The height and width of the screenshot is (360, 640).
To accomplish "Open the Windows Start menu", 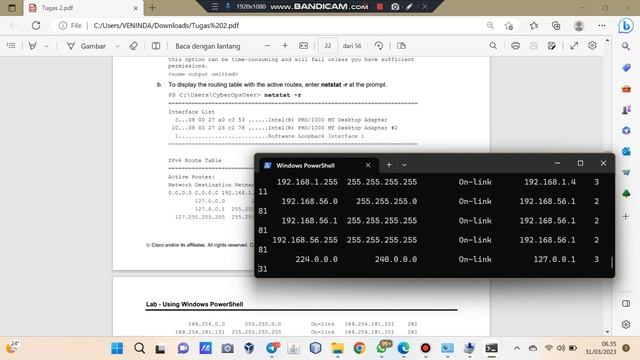I will pos(117,348).
